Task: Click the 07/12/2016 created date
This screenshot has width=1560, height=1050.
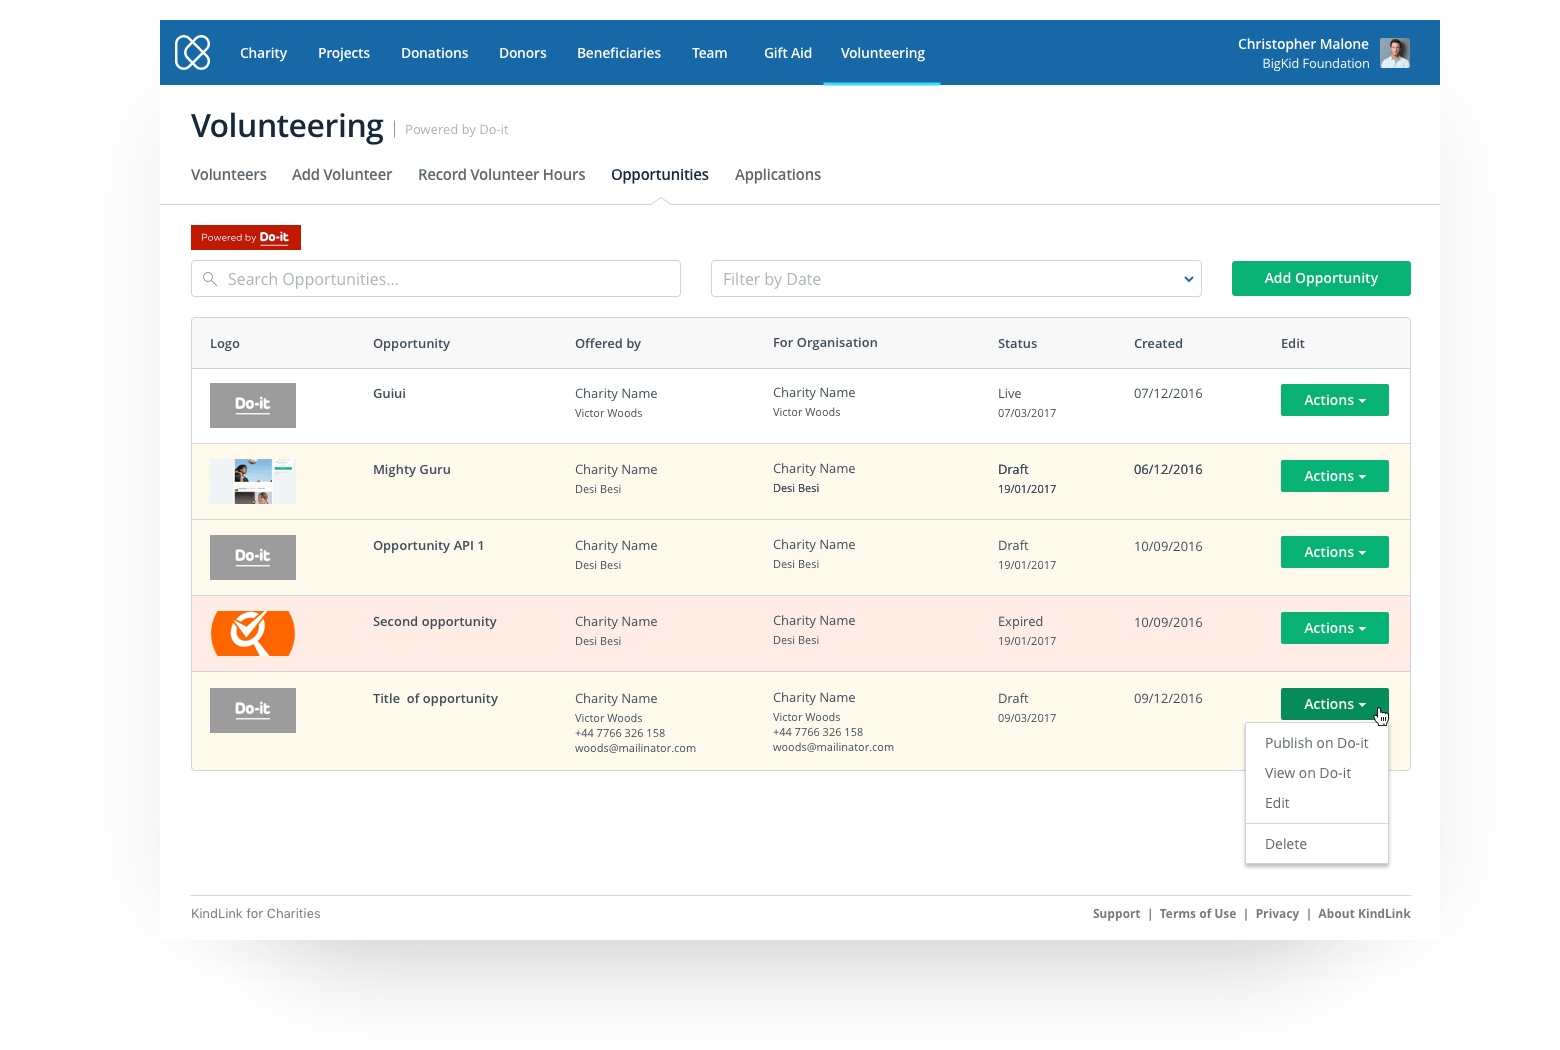Action: pyautogui.click(x=1168, y=393)
